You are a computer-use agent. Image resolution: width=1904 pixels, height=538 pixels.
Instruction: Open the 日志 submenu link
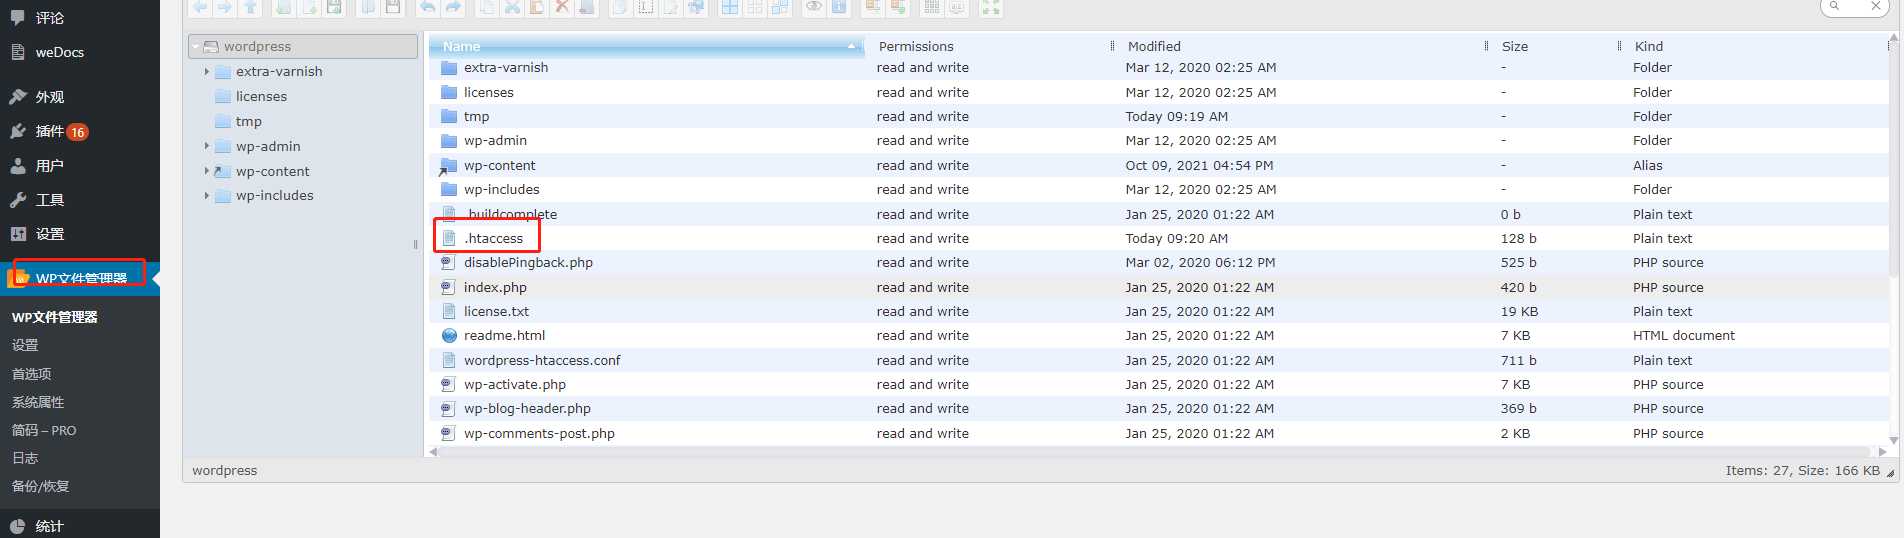click(25, 458)
